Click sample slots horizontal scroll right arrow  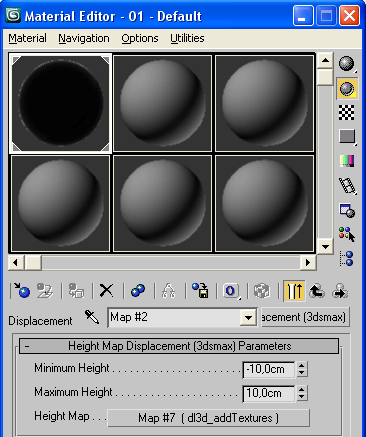coord(308,263)
